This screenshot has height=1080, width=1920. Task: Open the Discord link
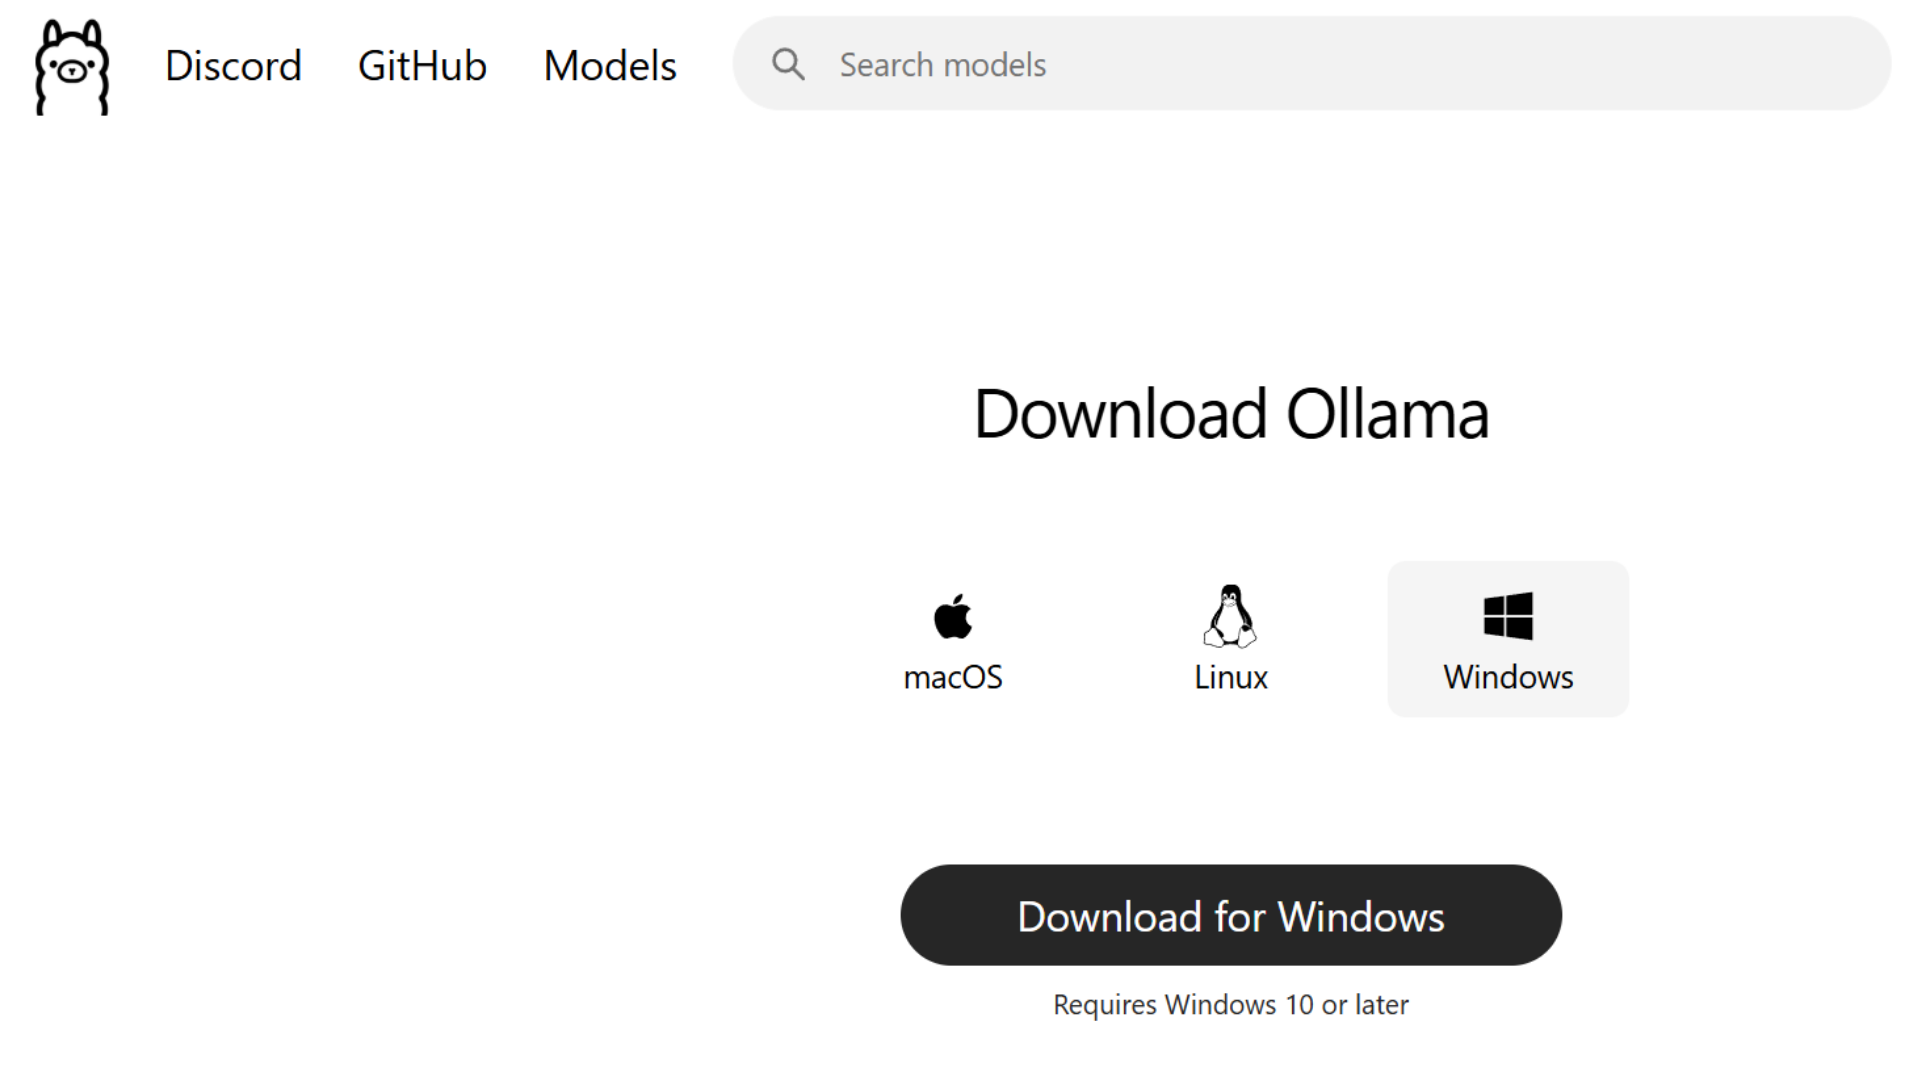coord(233,66)
